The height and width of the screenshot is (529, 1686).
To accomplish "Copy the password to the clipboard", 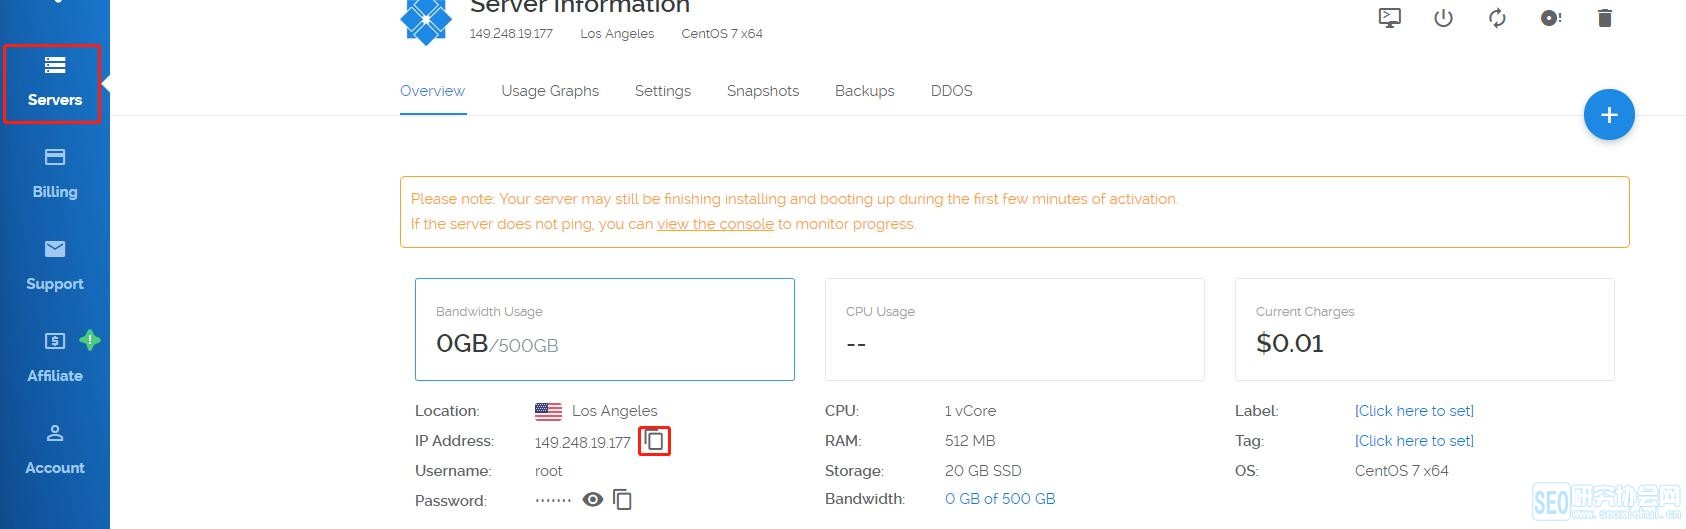I will coord(622,499).
